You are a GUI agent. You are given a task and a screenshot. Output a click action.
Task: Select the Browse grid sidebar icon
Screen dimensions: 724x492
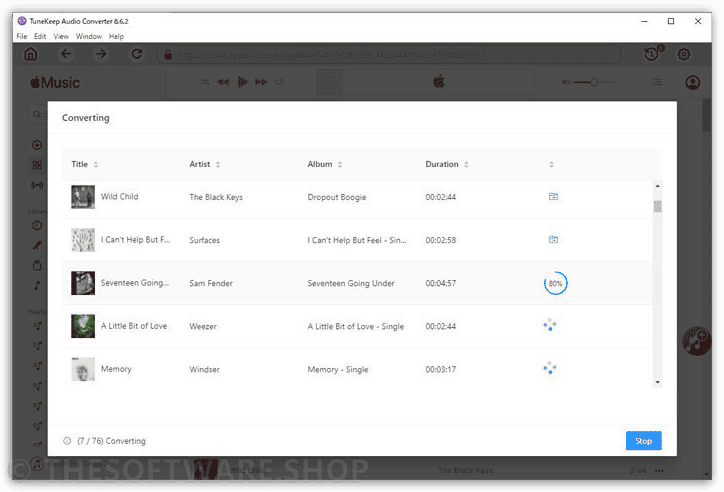pos(37,165)
